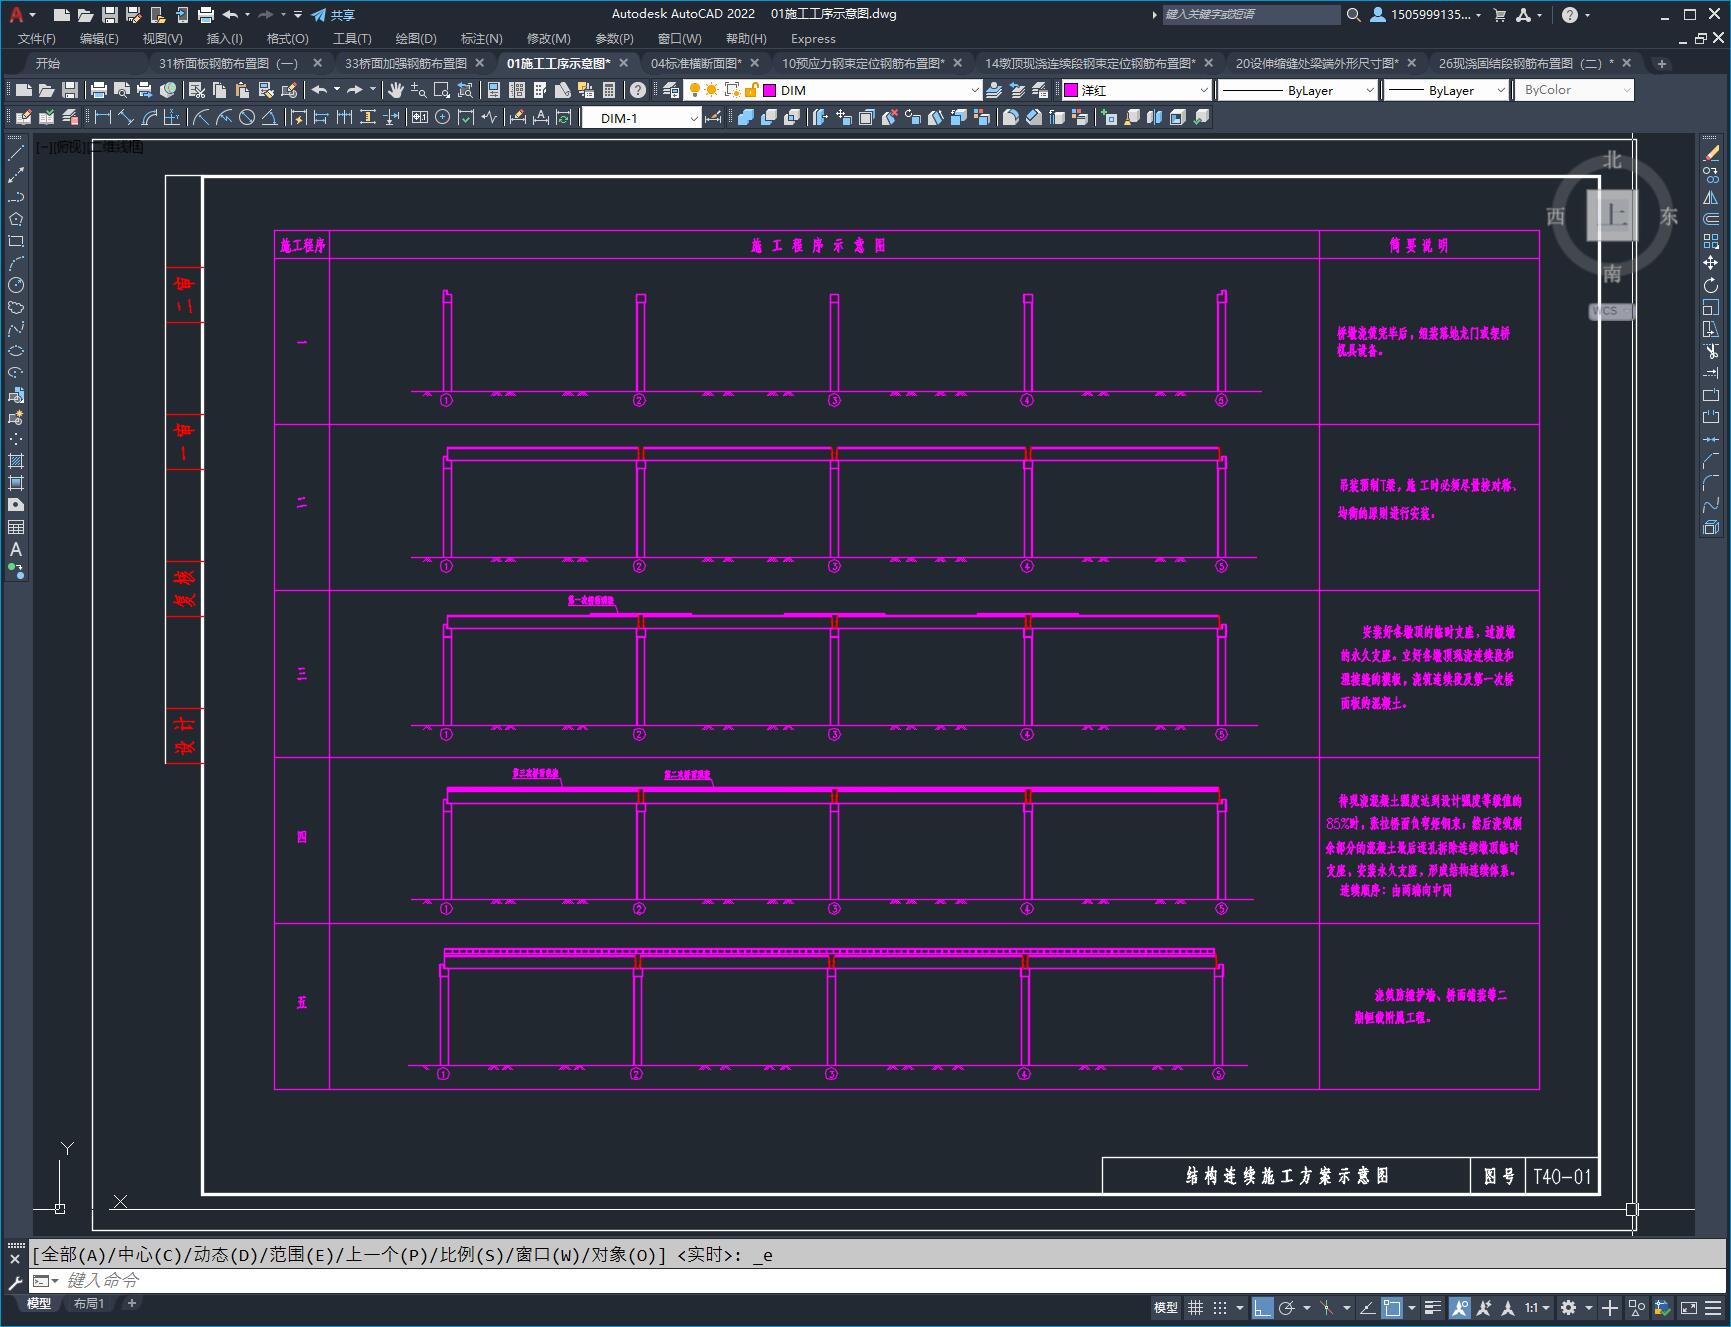
Task: Open the ByLayer linetype dropdown
Action: (x=1369, y=90)
